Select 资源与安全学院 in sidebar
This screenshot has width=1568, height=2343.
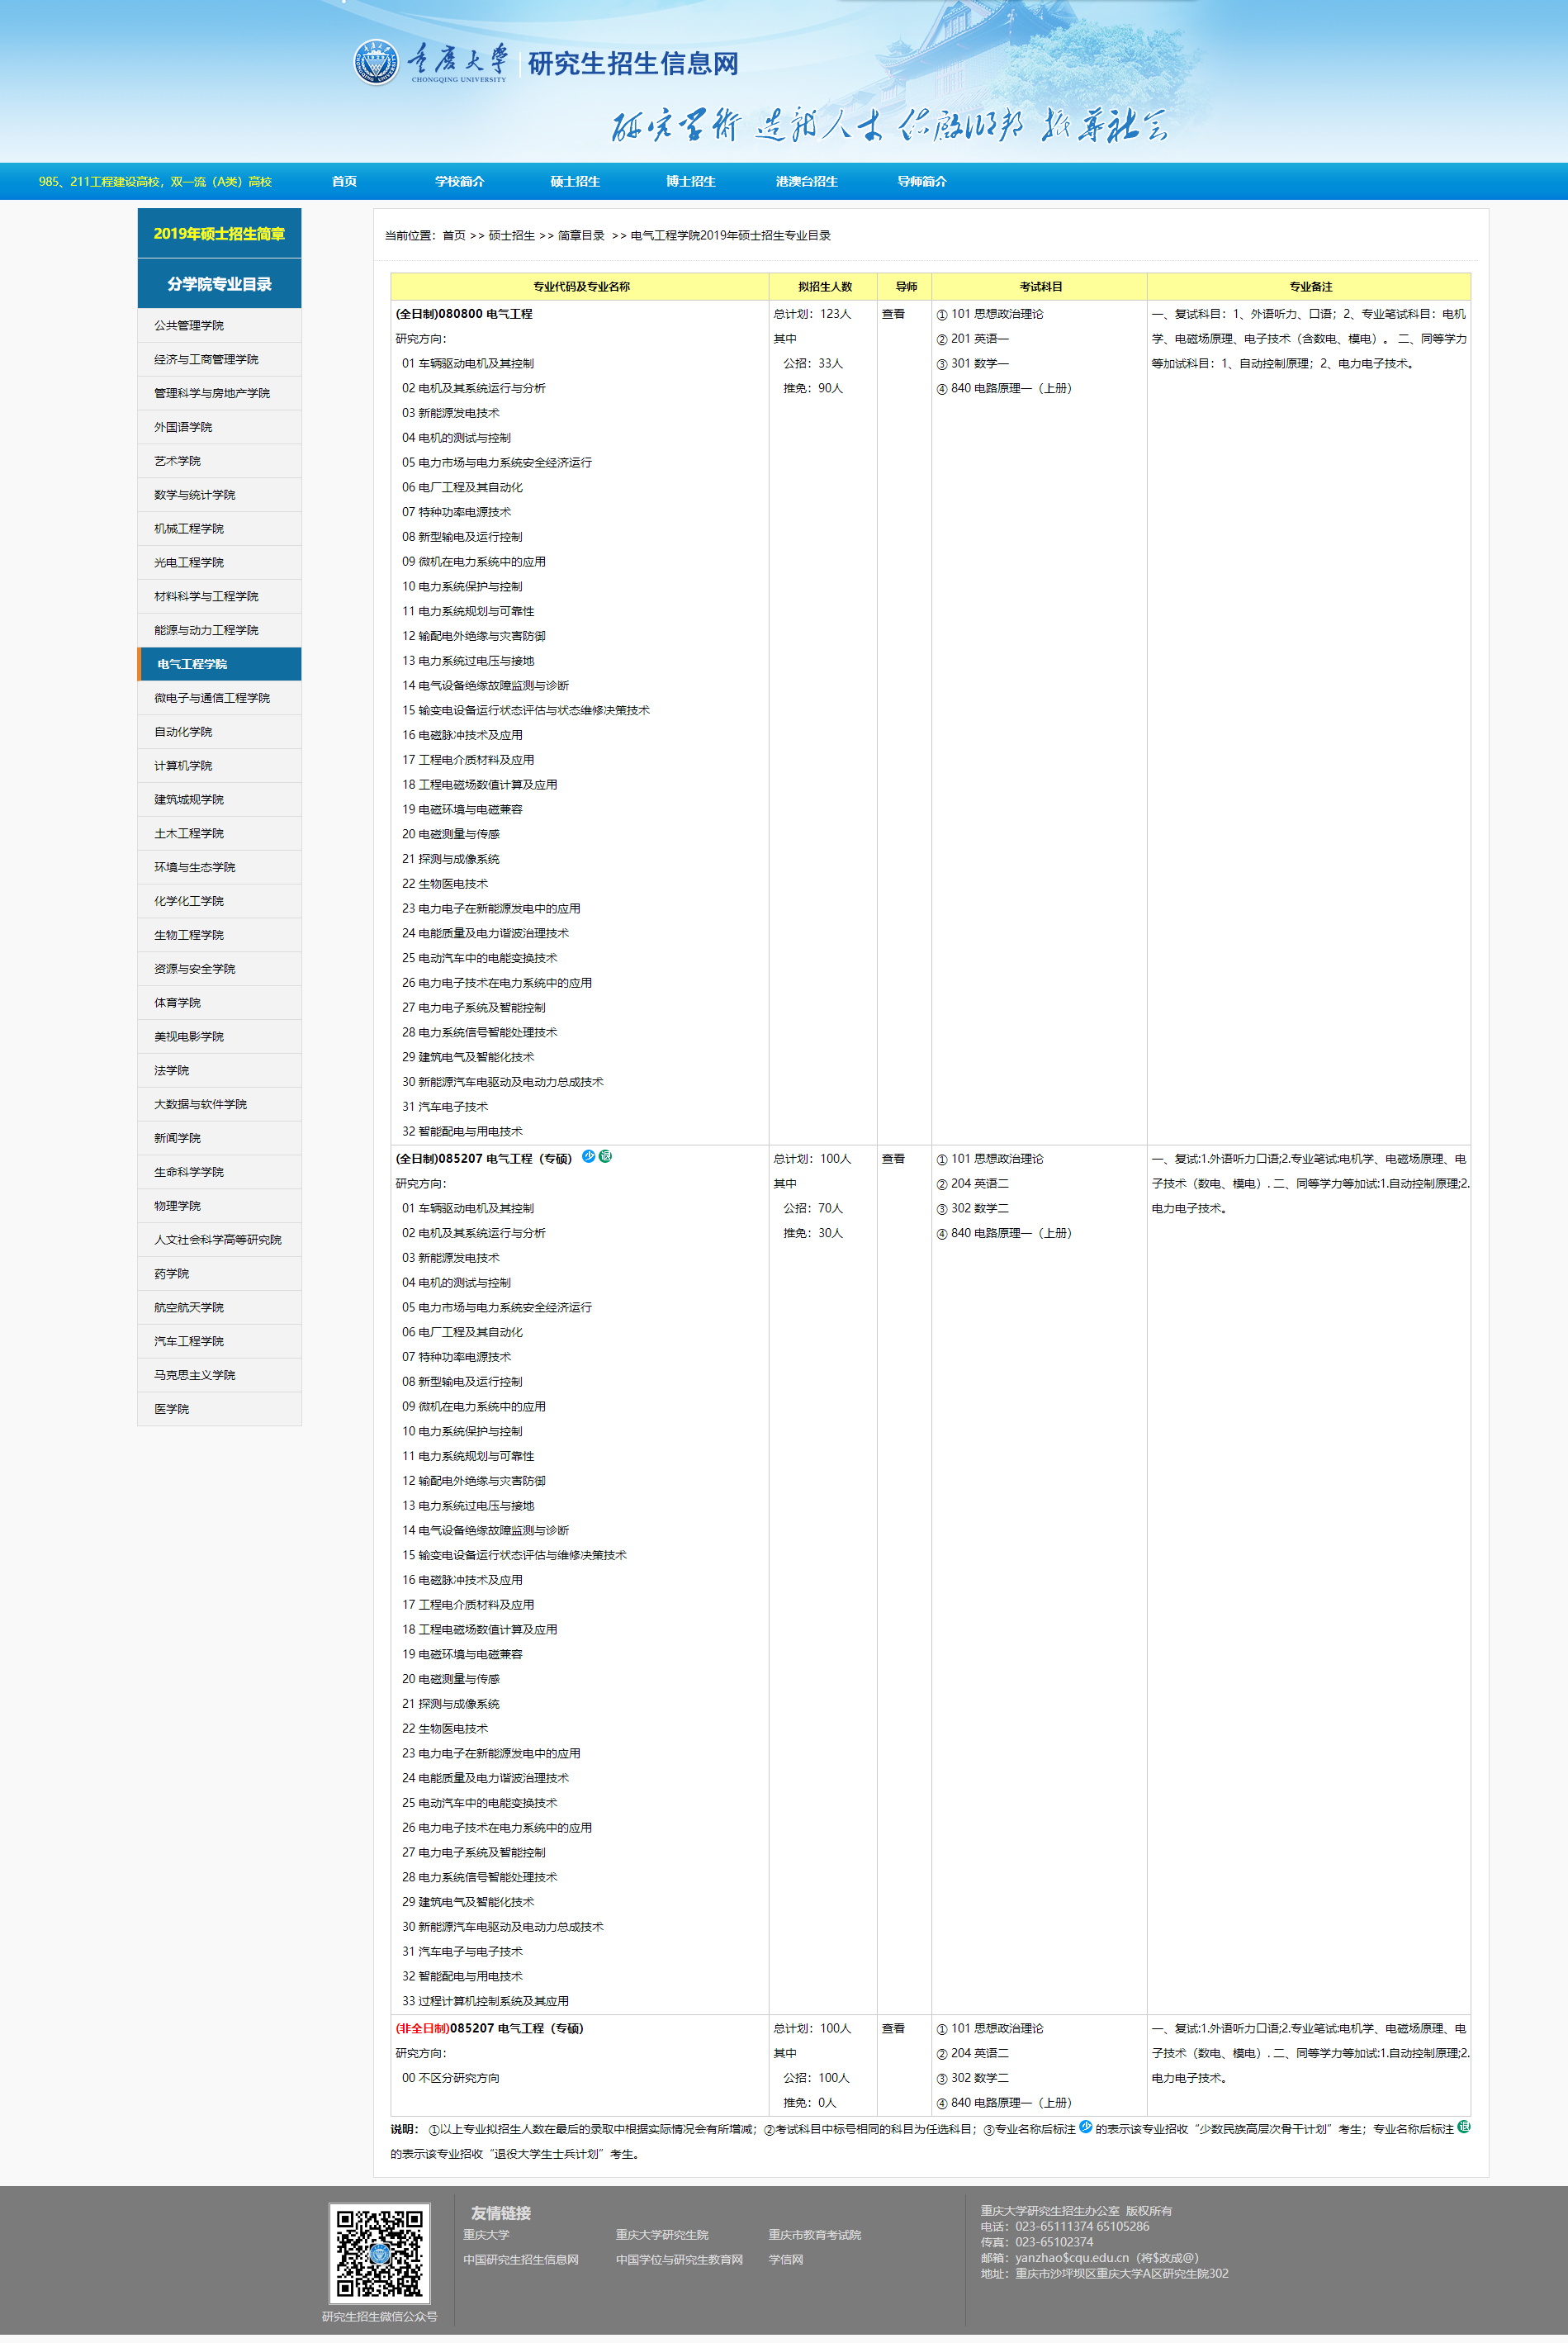point(219,969)
